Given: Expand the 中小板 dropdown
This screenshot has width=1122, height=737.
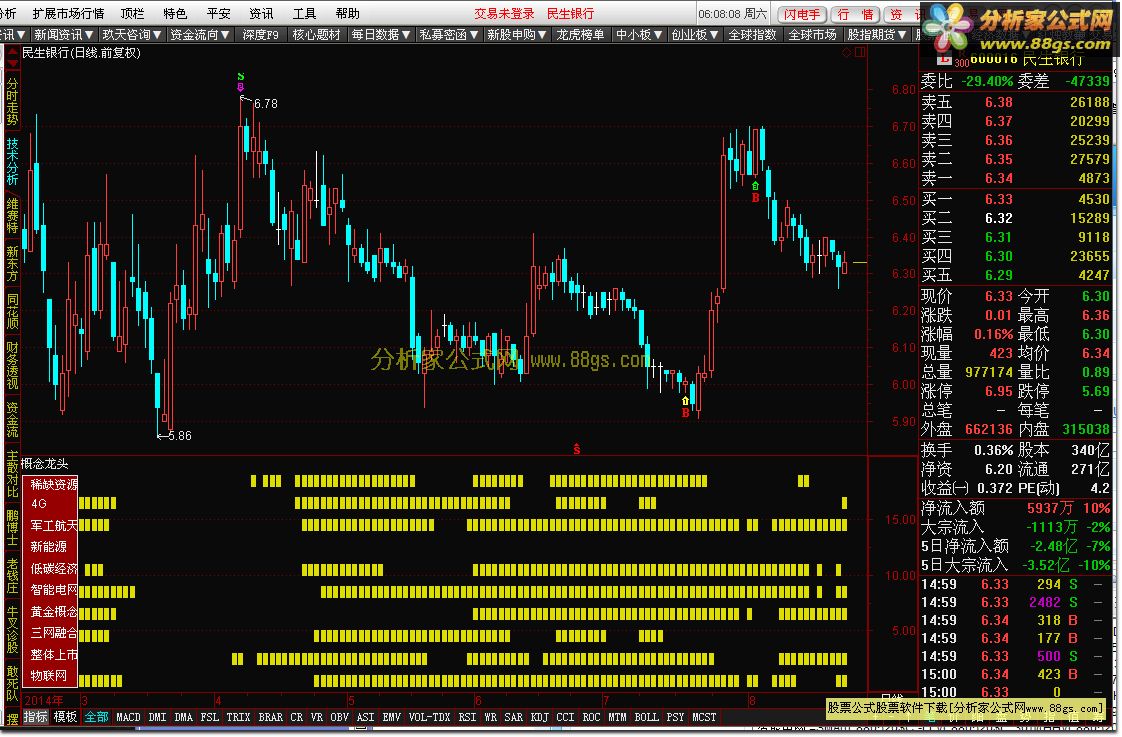Looking at the screenshot, I should 639,34.
